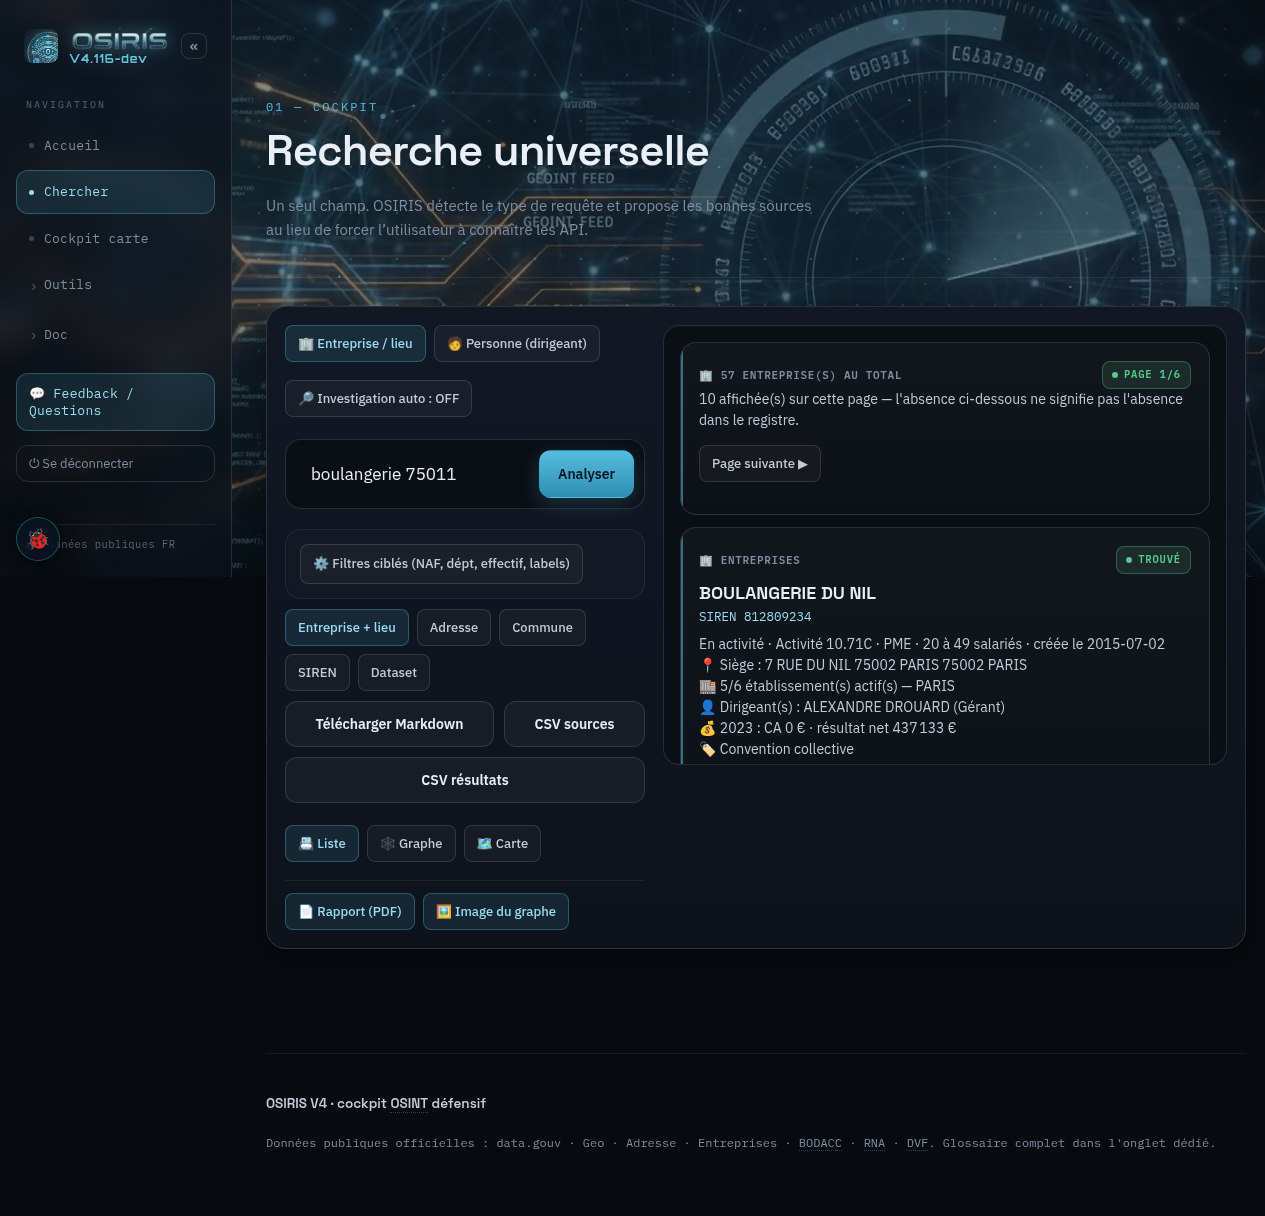Expand the Doc navigation group
Screen dimensions: 1265x1216
(115, 335)
